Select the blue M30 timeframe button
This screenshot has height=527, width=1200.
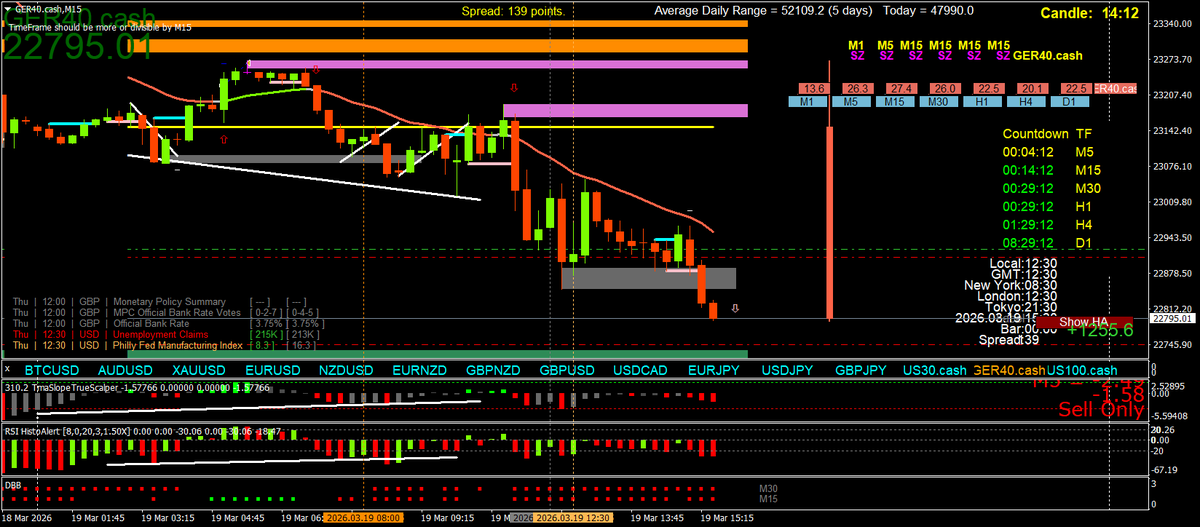click(938, 102)
